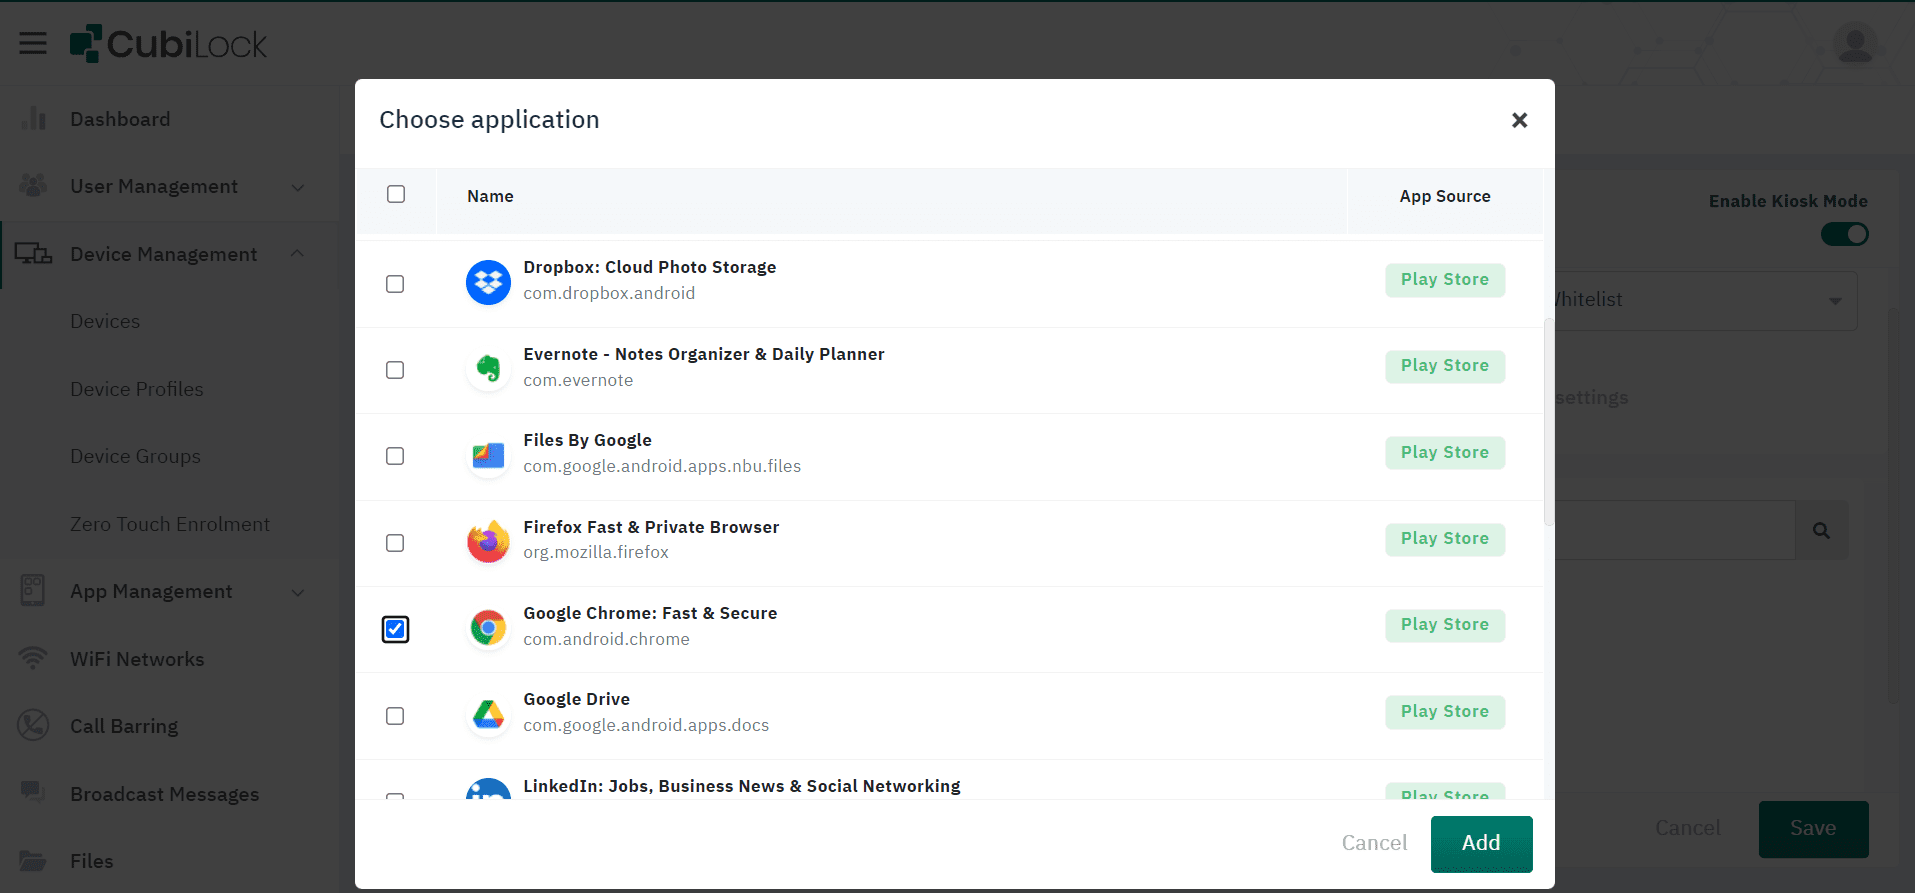Image resolution: width=1915 pixels, height=893 pixels.
Task: Click the LinkedIn app row title
Action: [x=741, y=786]
